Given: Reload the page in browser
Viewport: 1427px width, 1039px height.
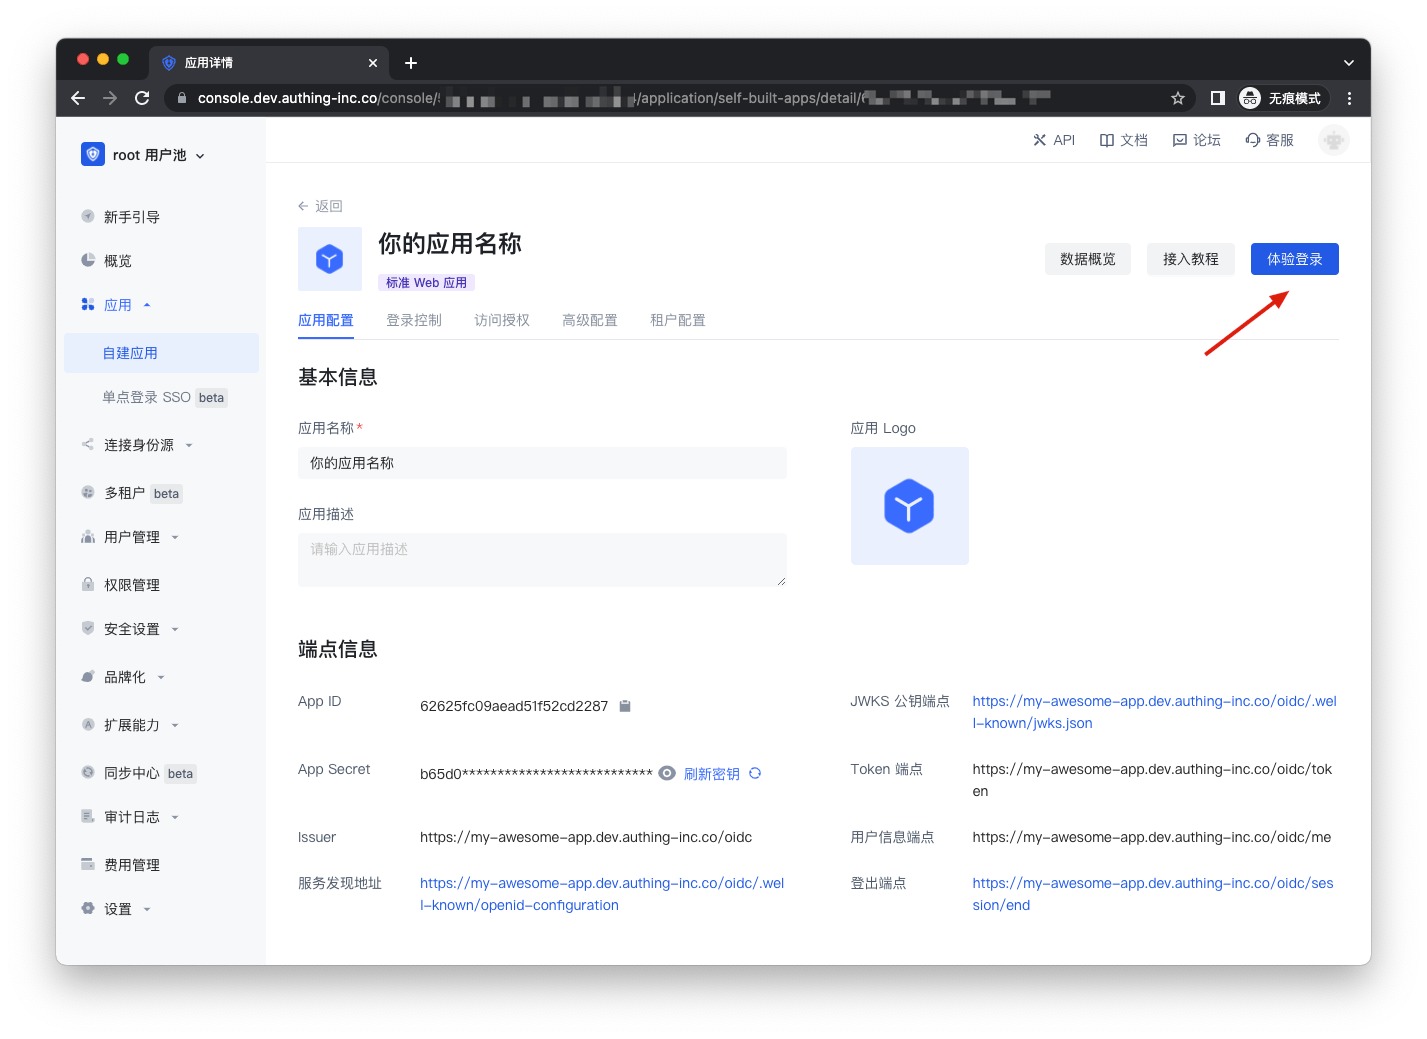Looking at the screenshot, I should point(142,98).
